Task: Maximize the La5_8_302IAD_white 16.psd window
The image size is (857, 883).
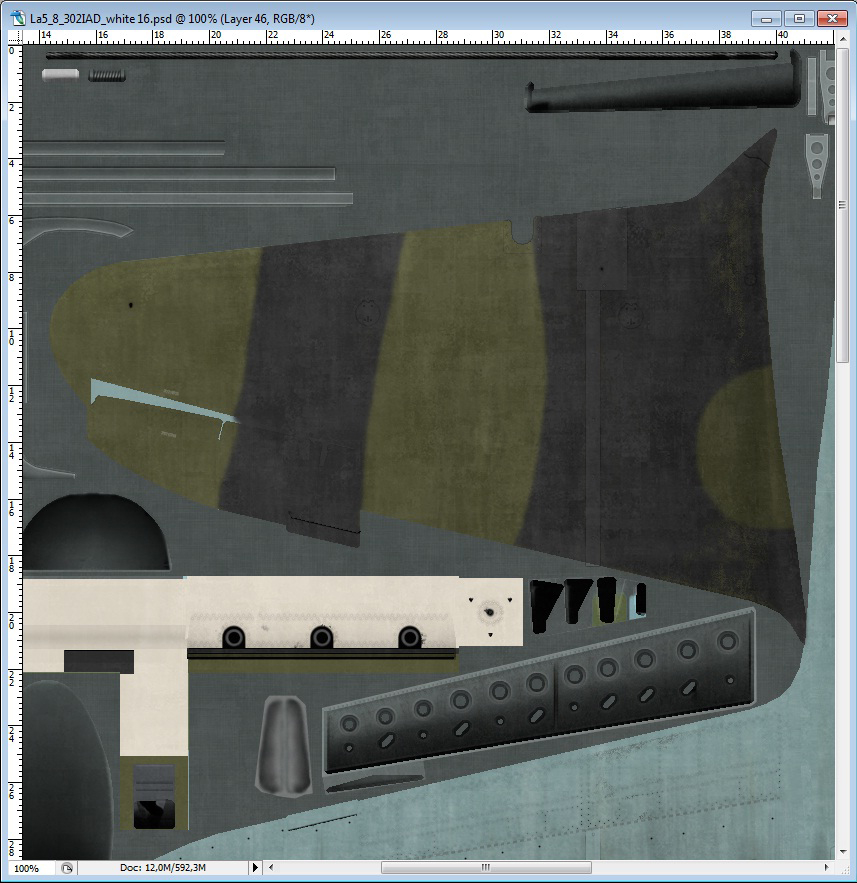Action: tap(799, 19)
